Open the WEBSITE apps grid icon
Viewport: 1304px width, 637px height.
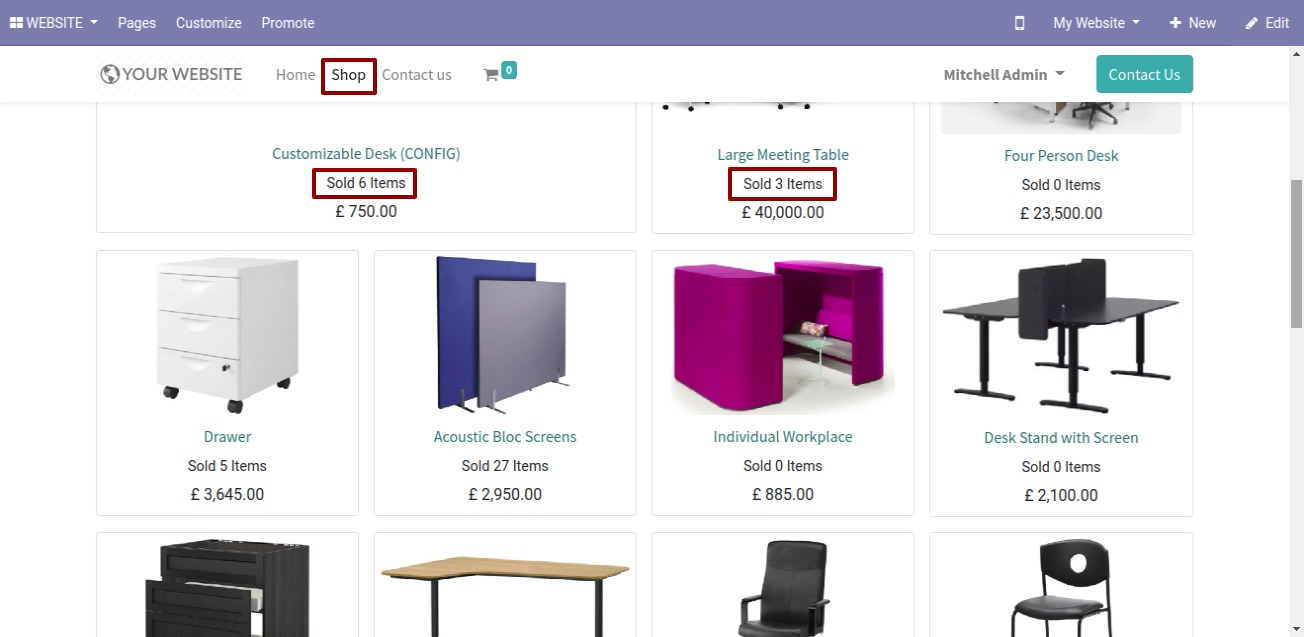click(16, 22)
